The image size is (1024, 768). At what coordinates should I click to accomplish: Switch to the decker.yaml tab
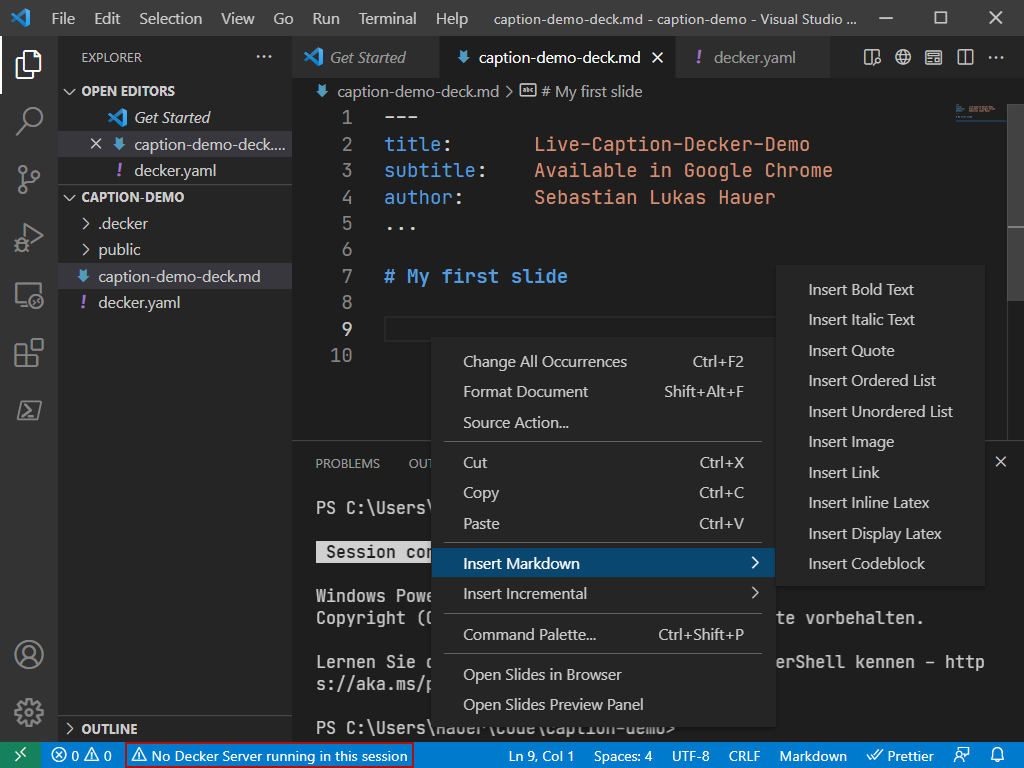point(753,58)
